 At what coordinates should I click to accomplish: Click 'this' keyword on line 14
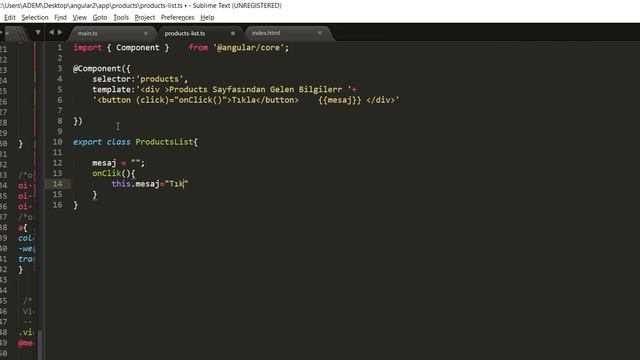coord(121,184)
